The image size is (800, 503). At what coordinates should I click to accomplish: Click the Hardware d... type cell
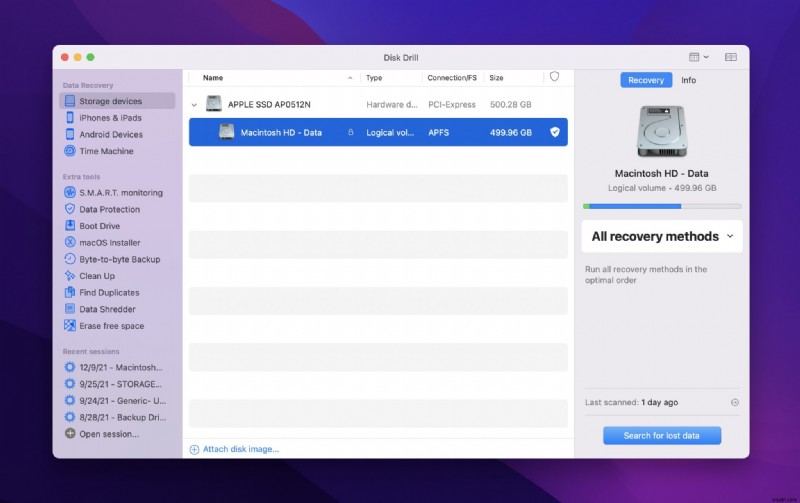[x=392, y=105]
